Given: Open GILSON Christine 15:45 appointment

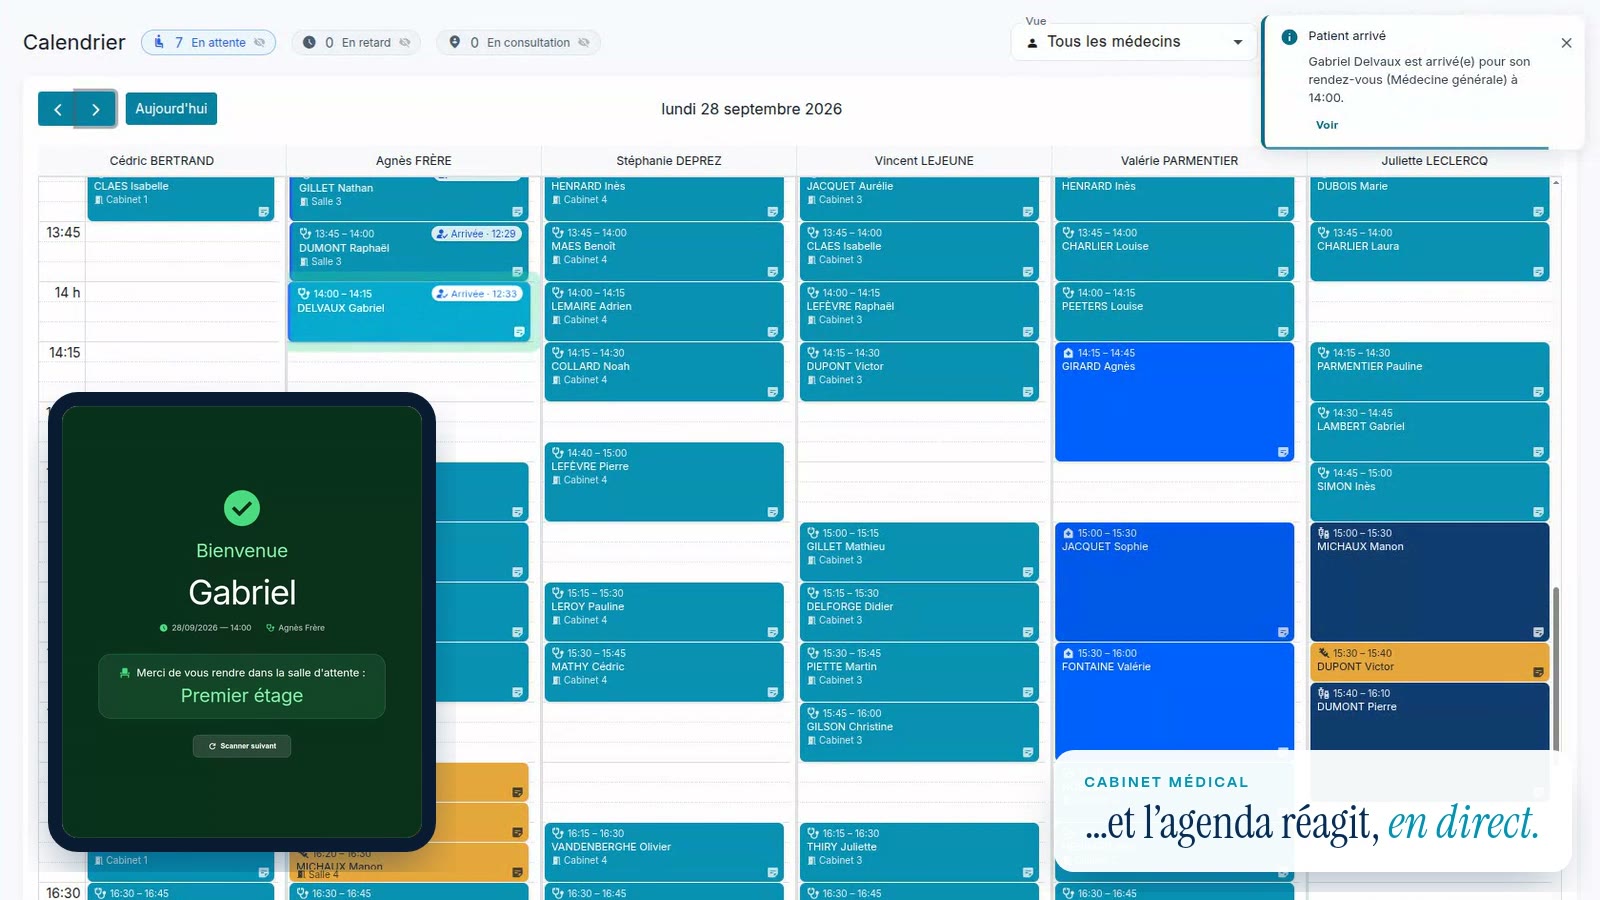Looking at the screenshot, I should [x=919, y=732].
